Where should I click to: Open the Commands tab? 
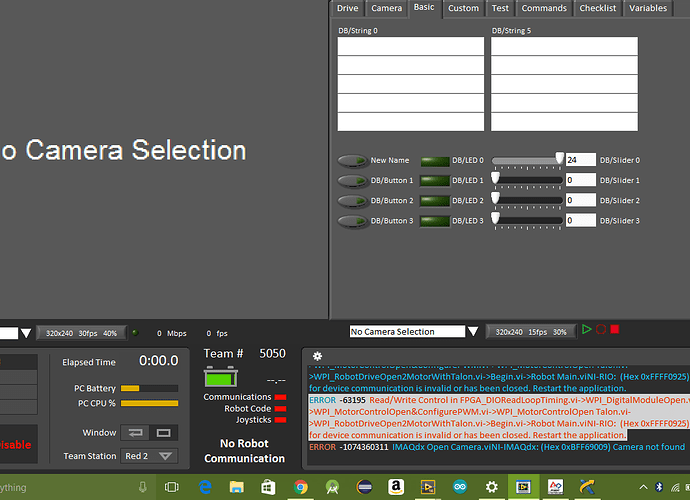544,8
